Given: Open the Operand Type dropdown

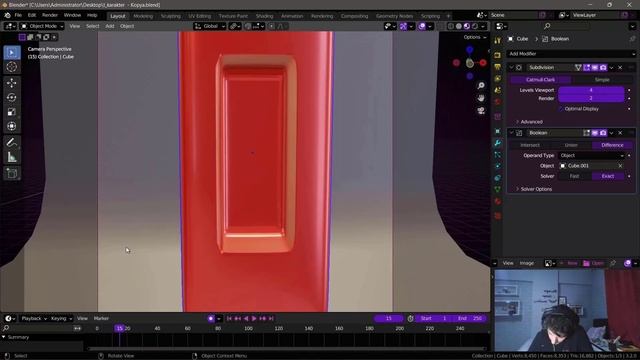Looking at the screenshot, I should (x=591, y=156).
